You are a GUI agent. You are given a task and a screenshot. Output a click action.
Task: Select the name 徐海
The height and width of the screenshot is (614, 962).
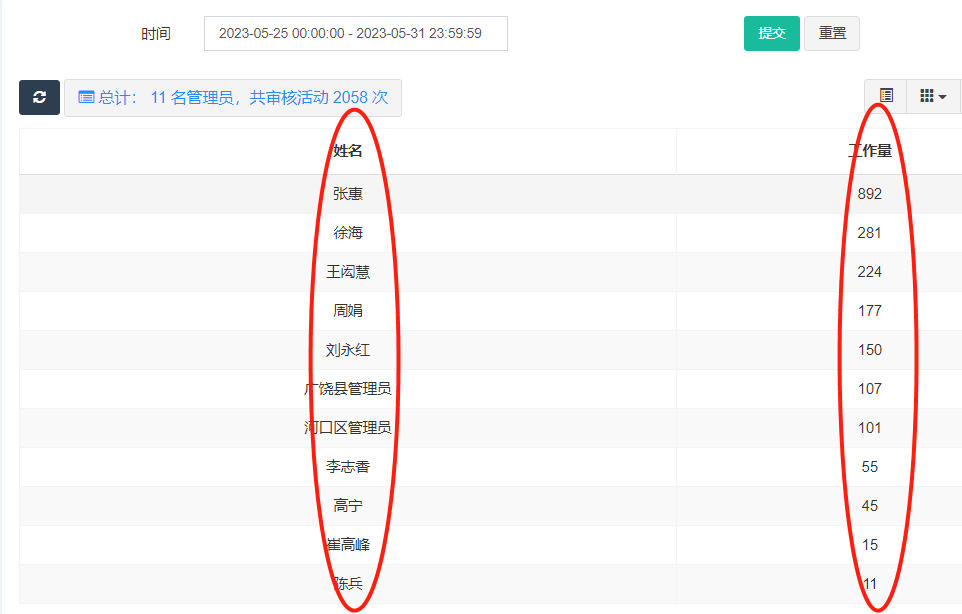pyautogui.click(x=348, y=233)
